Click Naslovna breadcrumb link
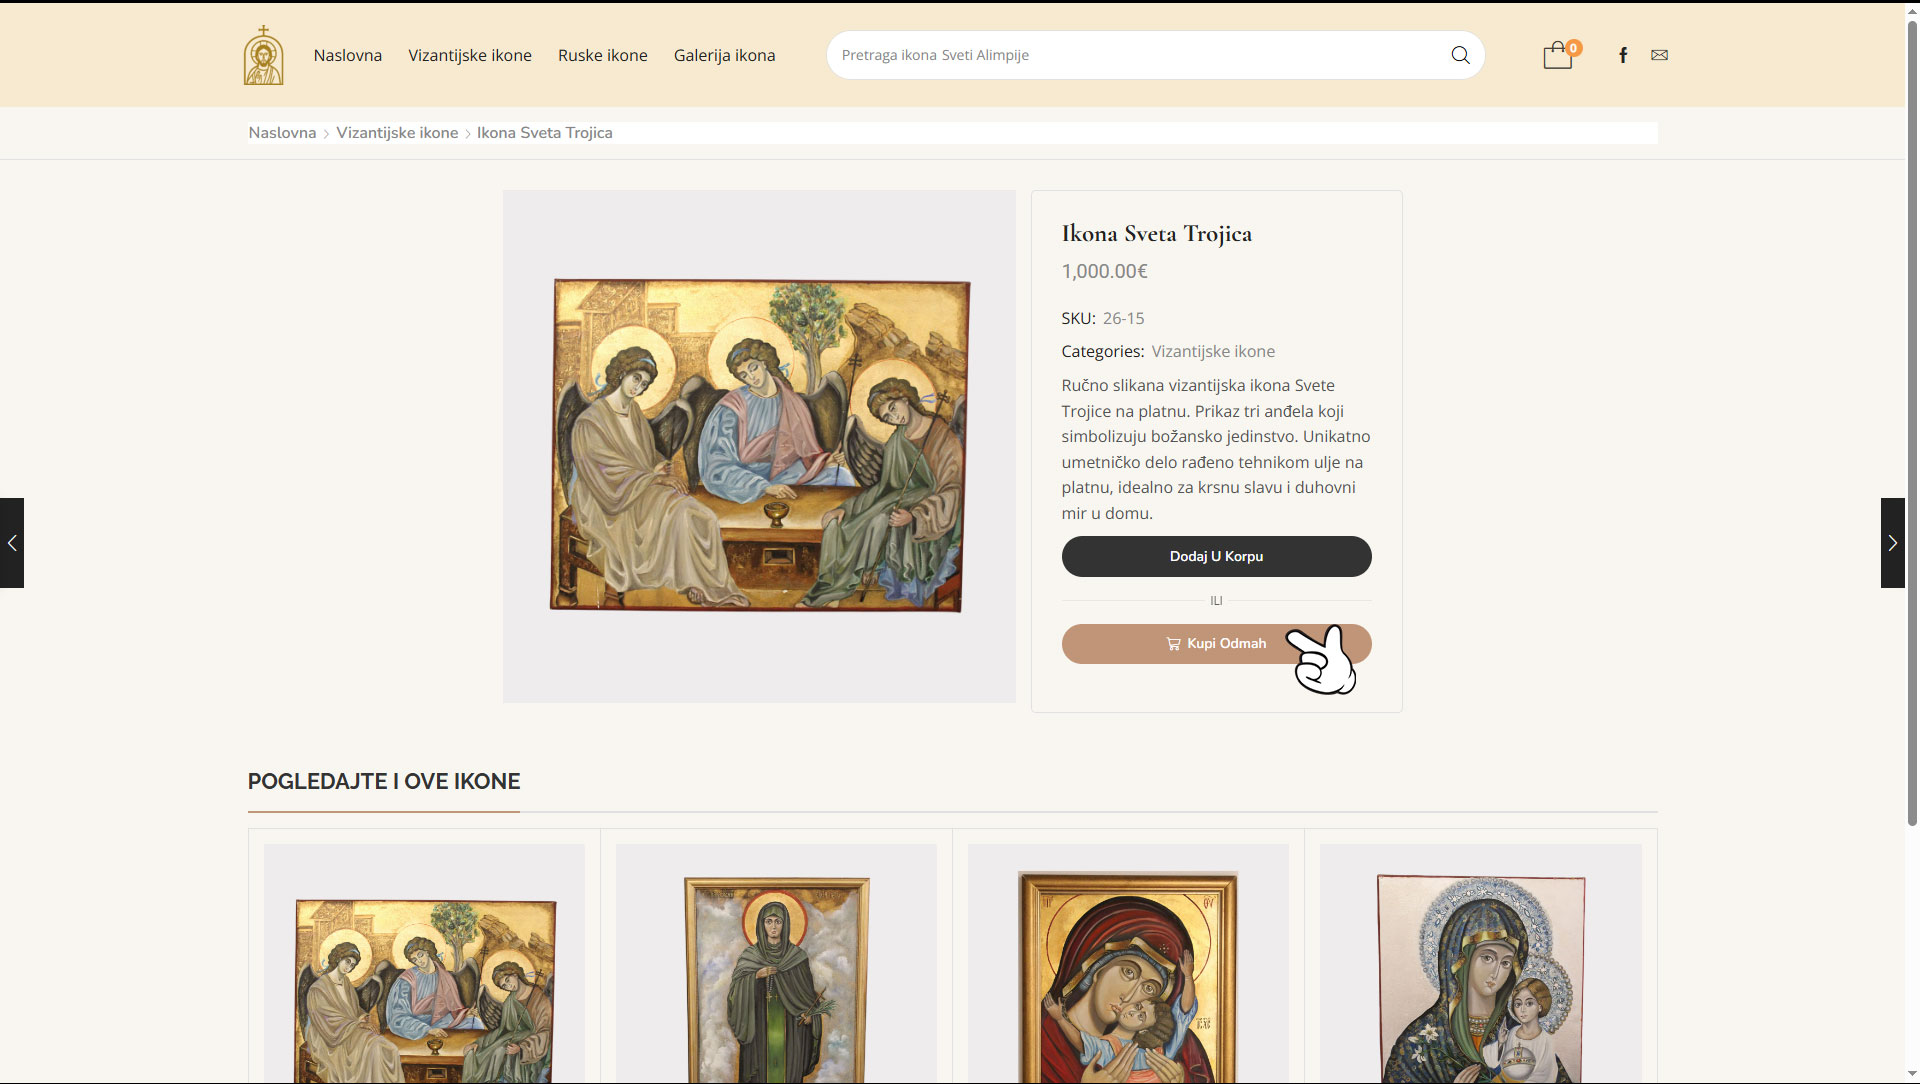Screen dimensions: 1920x1084 [x=282, y=133]
